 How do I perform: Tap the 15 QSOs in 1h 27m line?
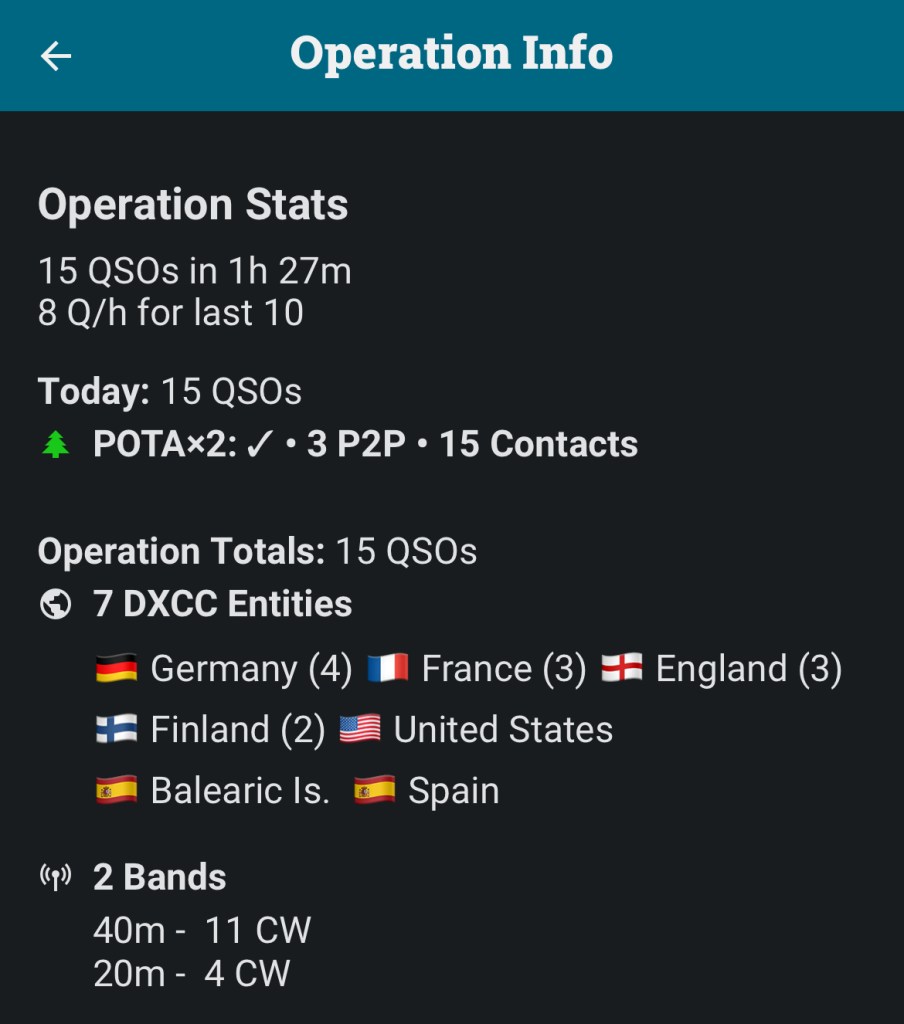point(195,271)
